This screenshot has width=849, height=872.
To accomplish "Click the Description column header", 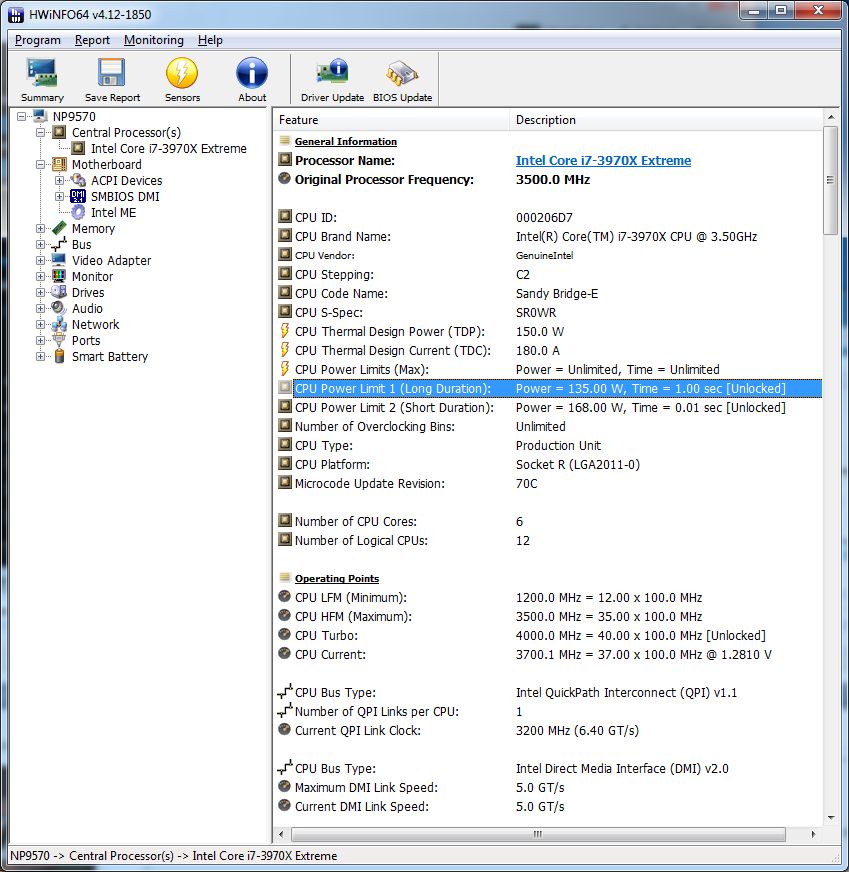I will pos(666,120).
